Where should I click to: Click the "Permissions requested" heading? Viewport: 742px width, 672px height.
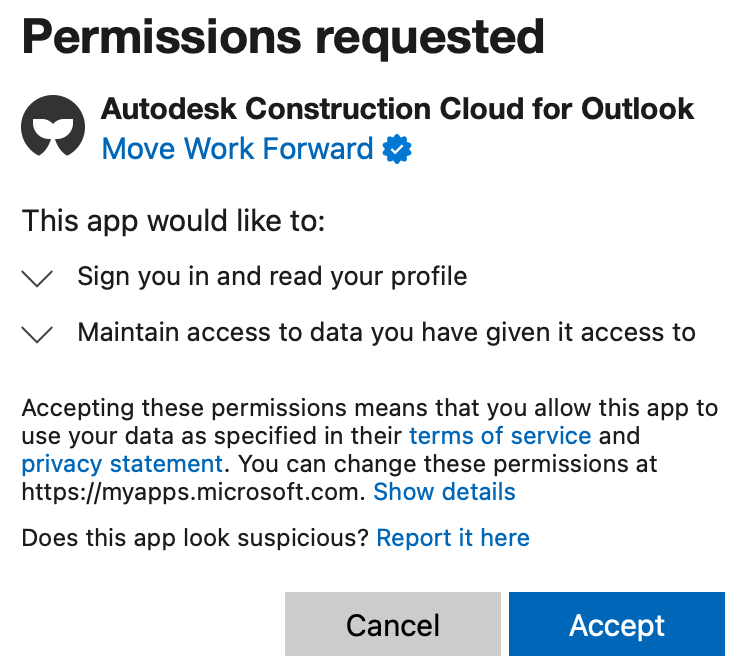[283, 38]
